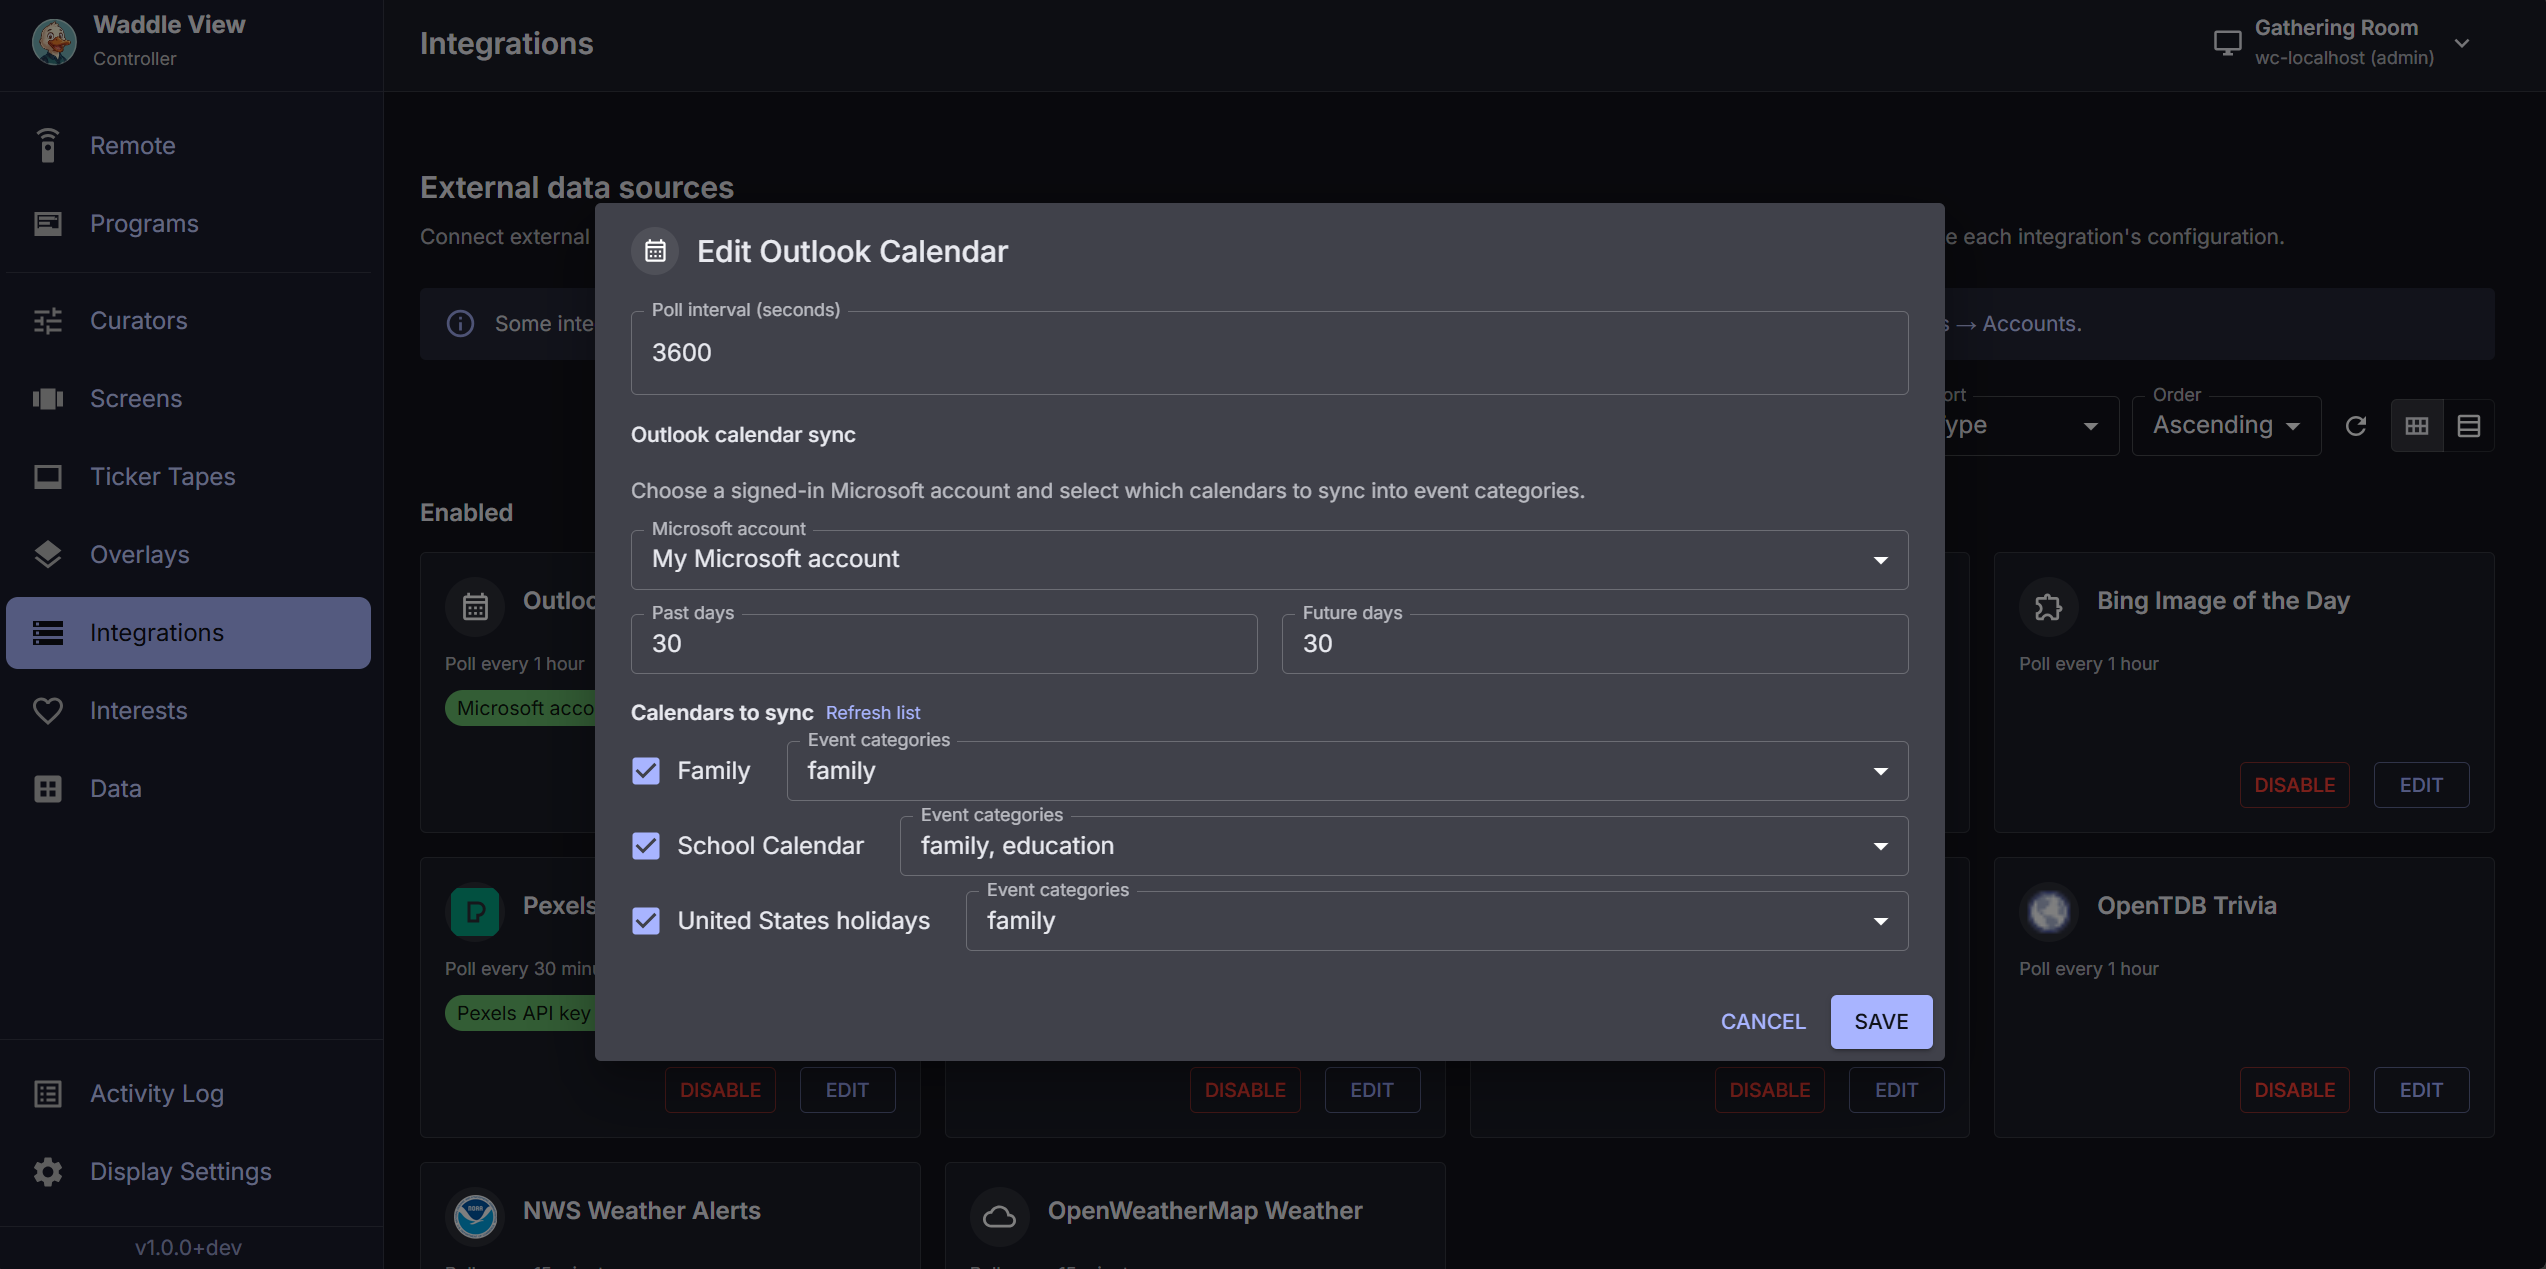Click the Outlook card calendar icon
This screenshot has width=2546, height=1269.
coord(475,607)
